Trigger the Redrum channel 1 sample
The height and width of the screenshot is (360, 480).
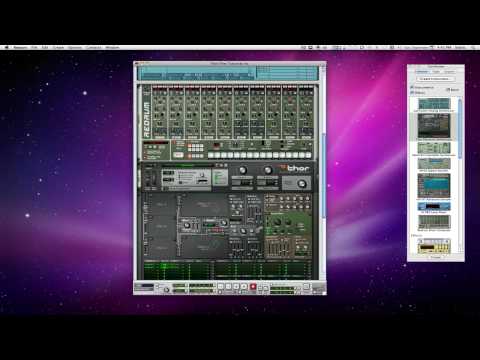[164, 87]
